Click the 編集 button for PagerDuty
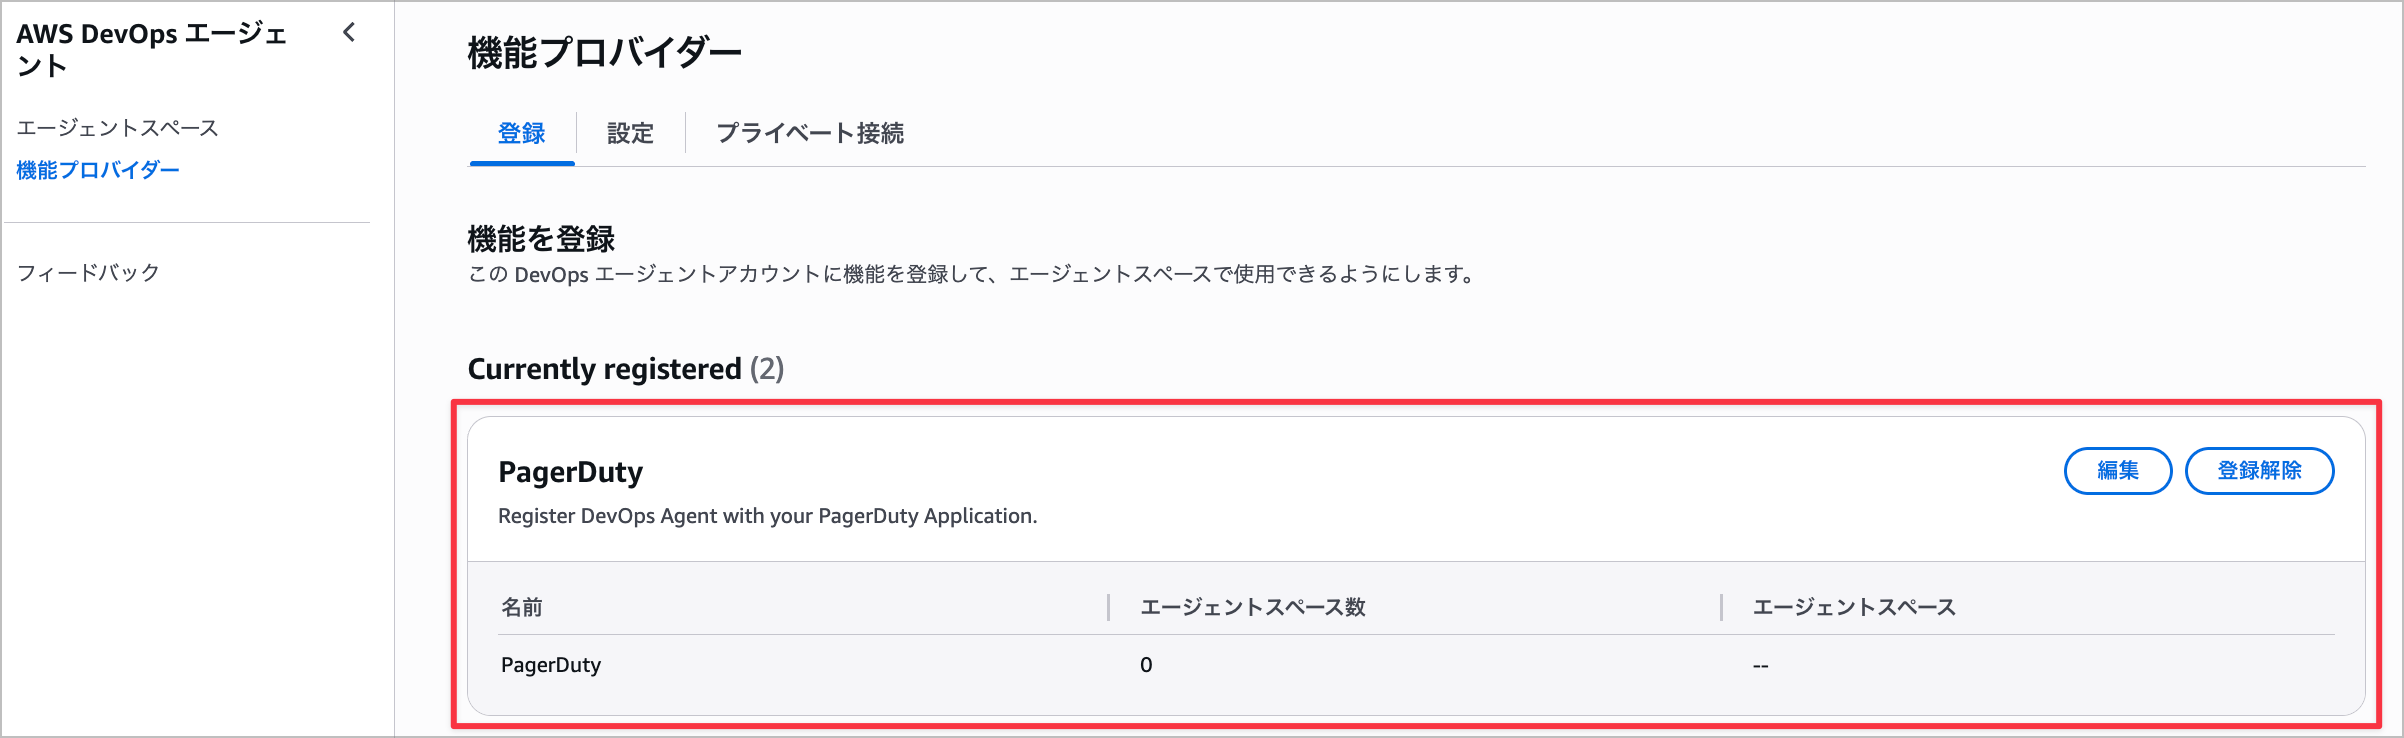This screenshot has width=2404, height=738. pos(2117,470)
